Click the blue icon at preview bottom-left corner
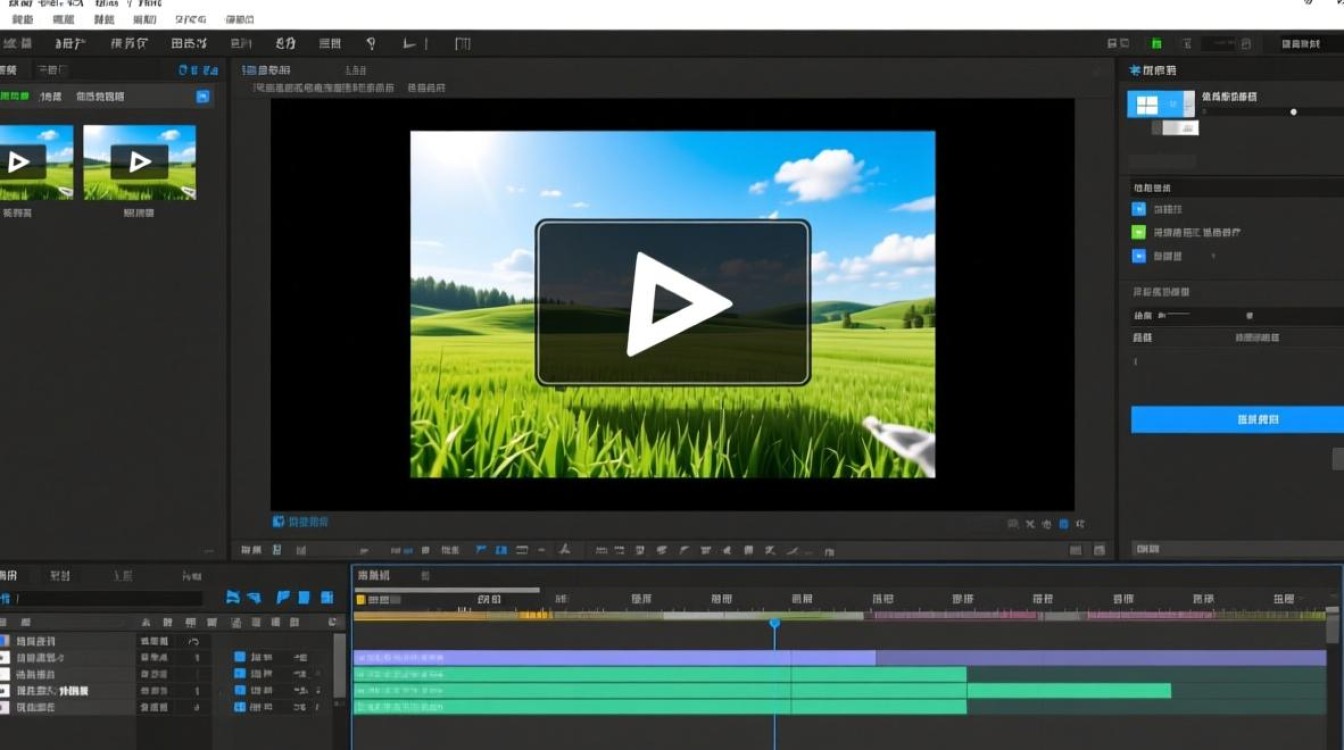The width and height of the screenshot is (1344, 750). click(279, 522)
